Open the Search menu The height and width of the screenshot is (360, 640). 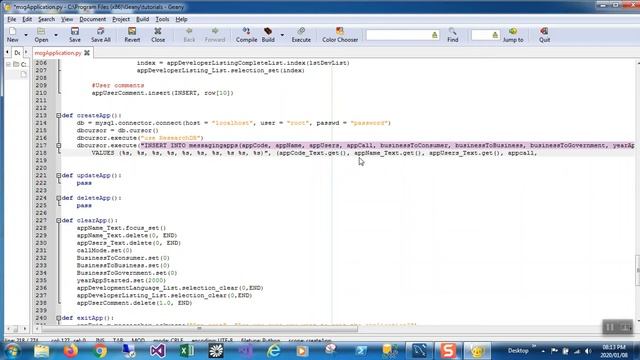(46, 19)
